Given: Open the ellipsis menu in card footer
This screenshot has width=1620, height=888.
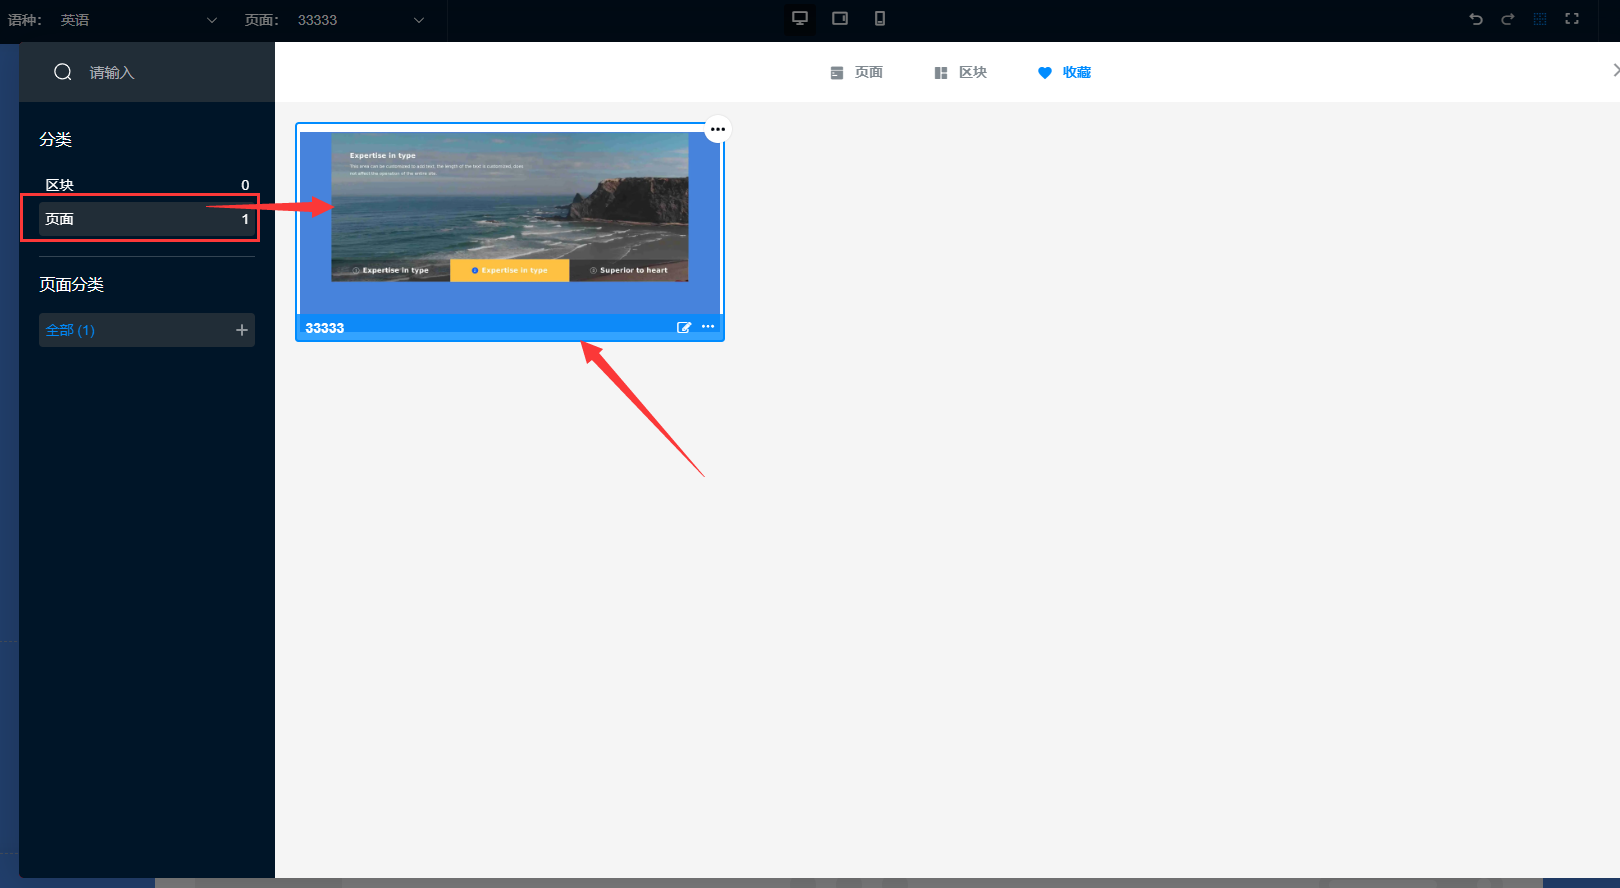Looking at the screenshot, I should (x=708, y=327).
